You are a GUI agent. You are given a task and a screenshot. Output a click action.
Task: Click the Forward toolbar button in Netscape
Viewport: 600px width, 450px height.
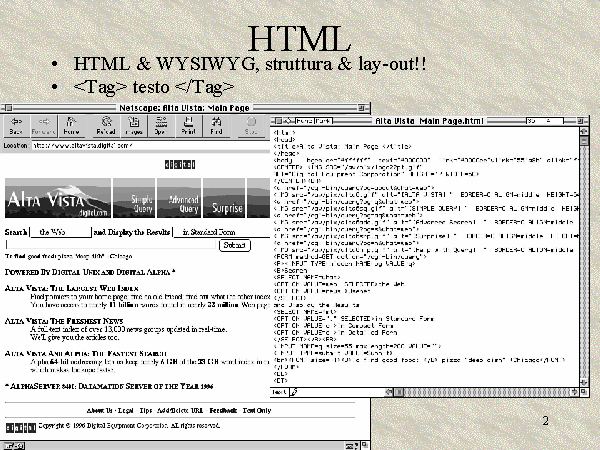click(44, 126)
